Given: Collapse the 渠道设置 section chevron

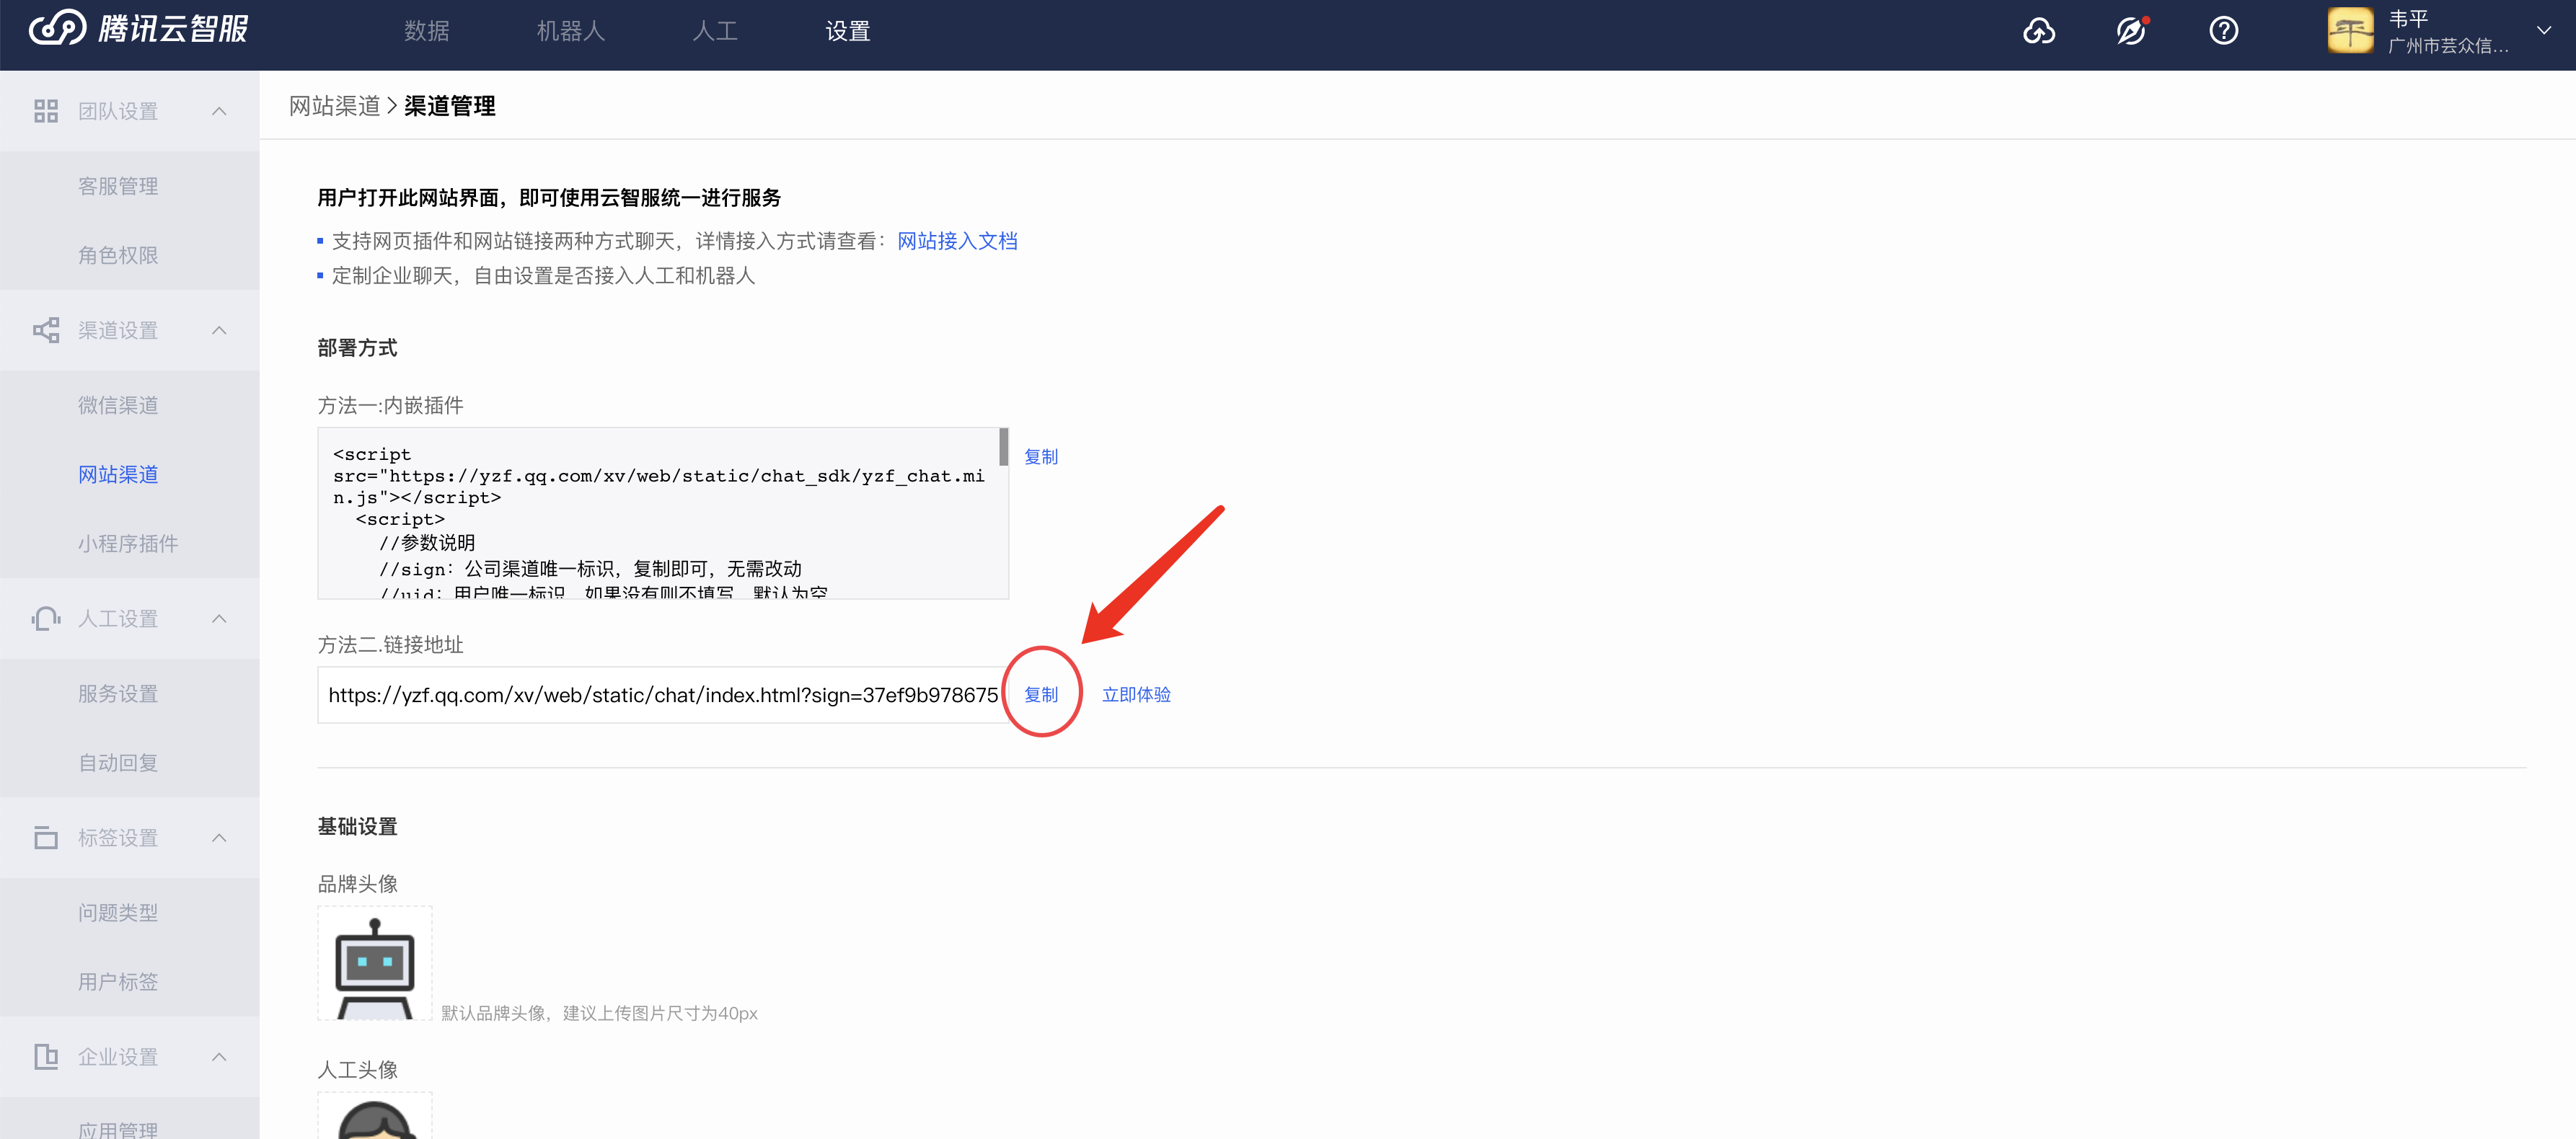Looking at the screenshot, I should pos(219,330).
